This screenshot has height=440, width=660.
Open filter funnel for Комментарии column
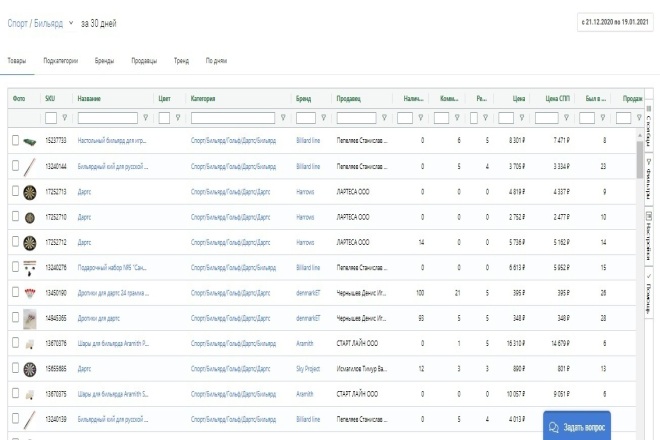coord(457,118)
